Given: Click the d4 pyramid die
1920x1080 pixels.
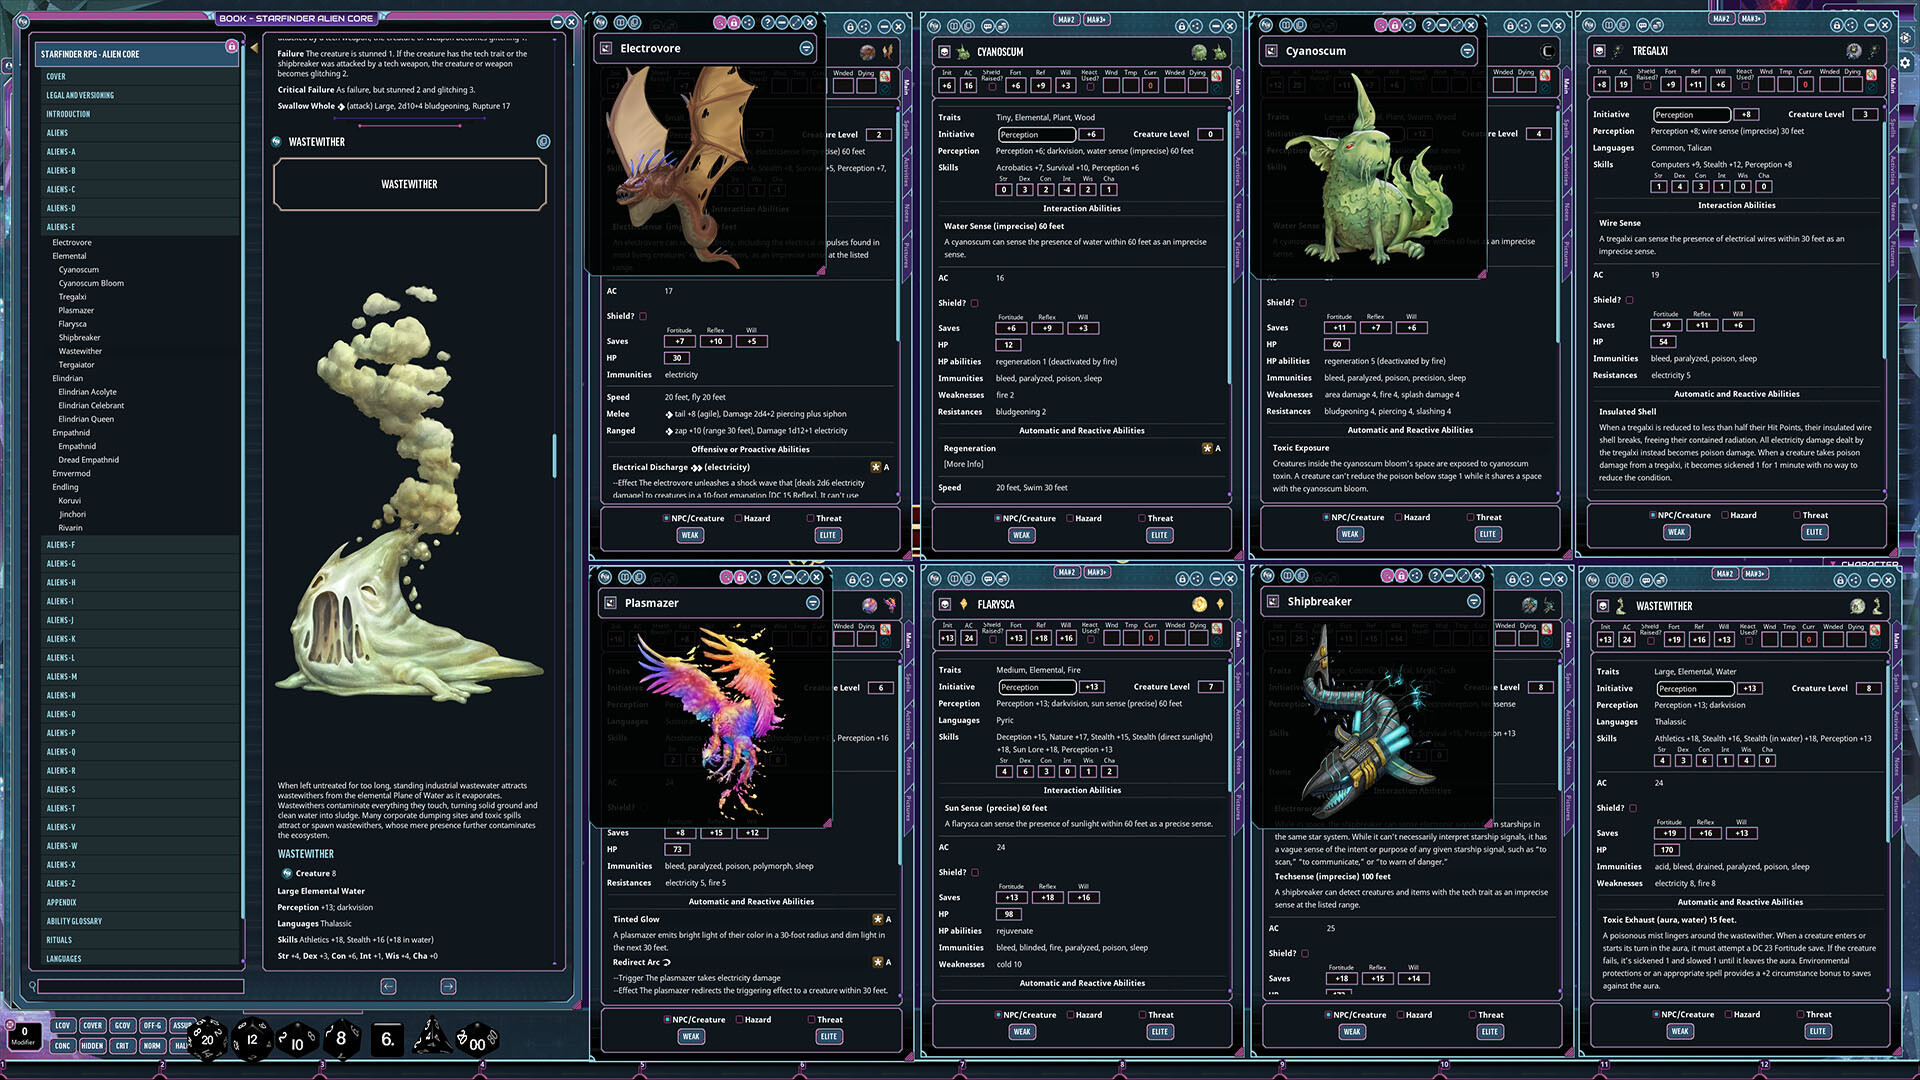Looking at the screenshot, I should (x=431, y=1039).
